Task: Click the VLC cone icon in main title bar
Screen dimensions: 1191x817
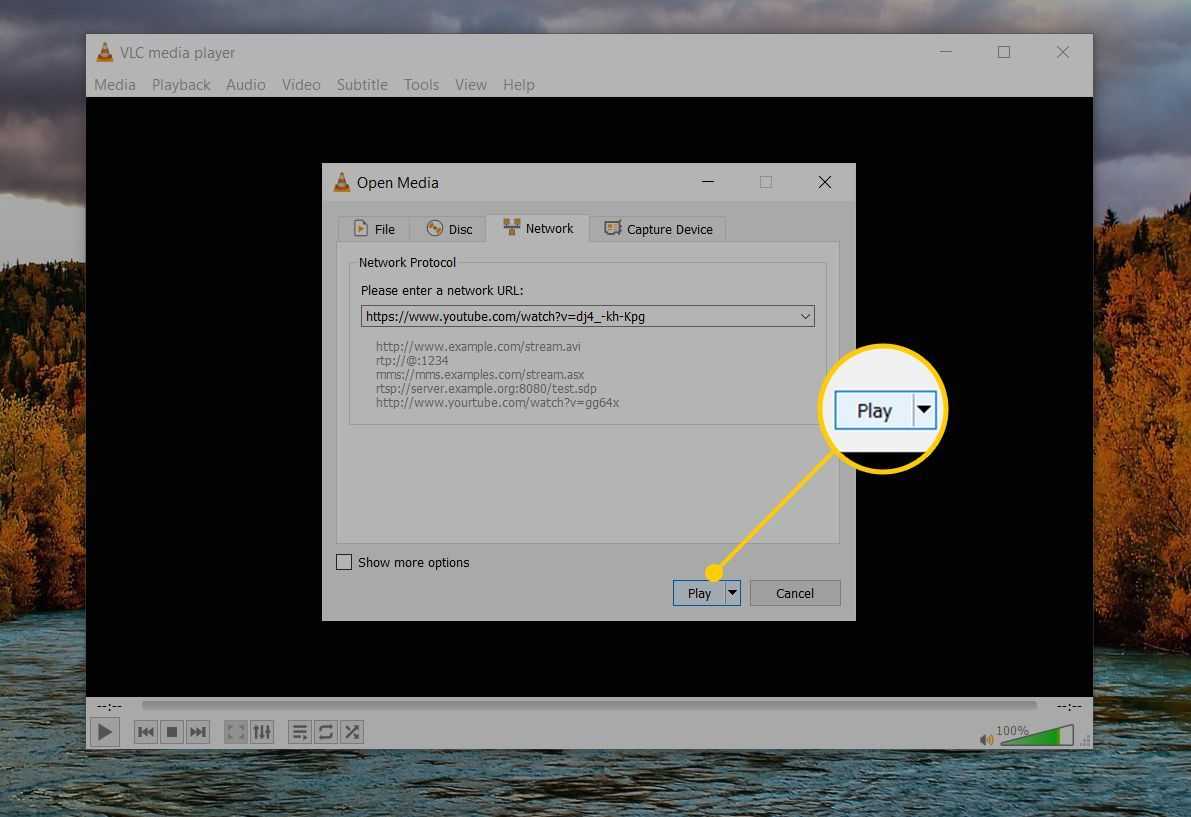Action: pyautogui.click(x=105, y=52)
